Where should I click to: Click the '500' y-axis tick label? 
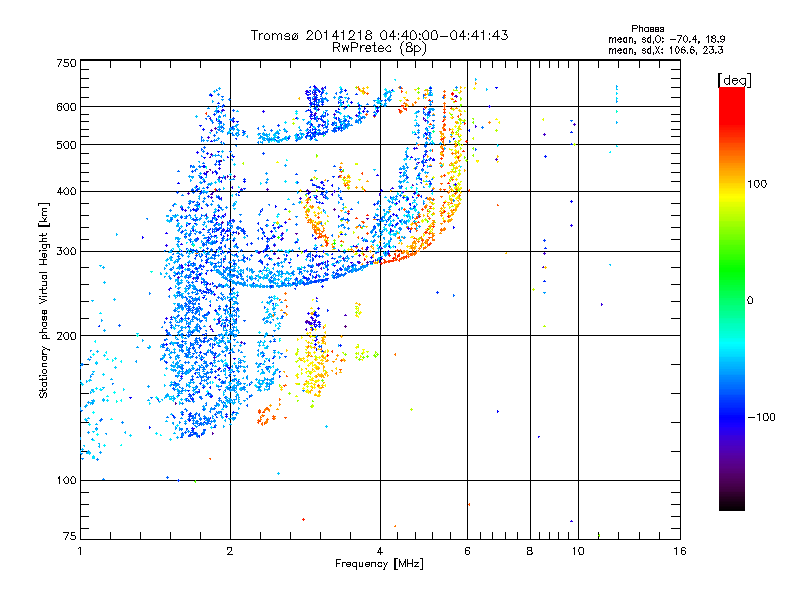(66, 145)
